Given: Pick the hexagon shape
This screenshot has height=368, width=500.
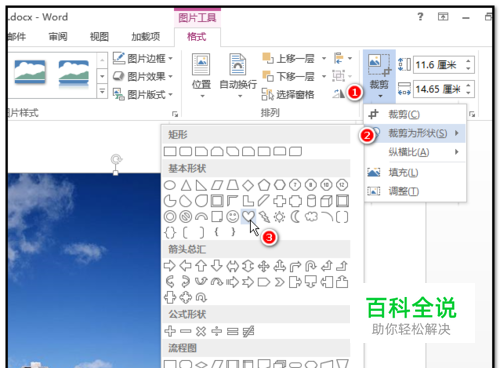Looking at the screenshot, I should pos(279,185).
